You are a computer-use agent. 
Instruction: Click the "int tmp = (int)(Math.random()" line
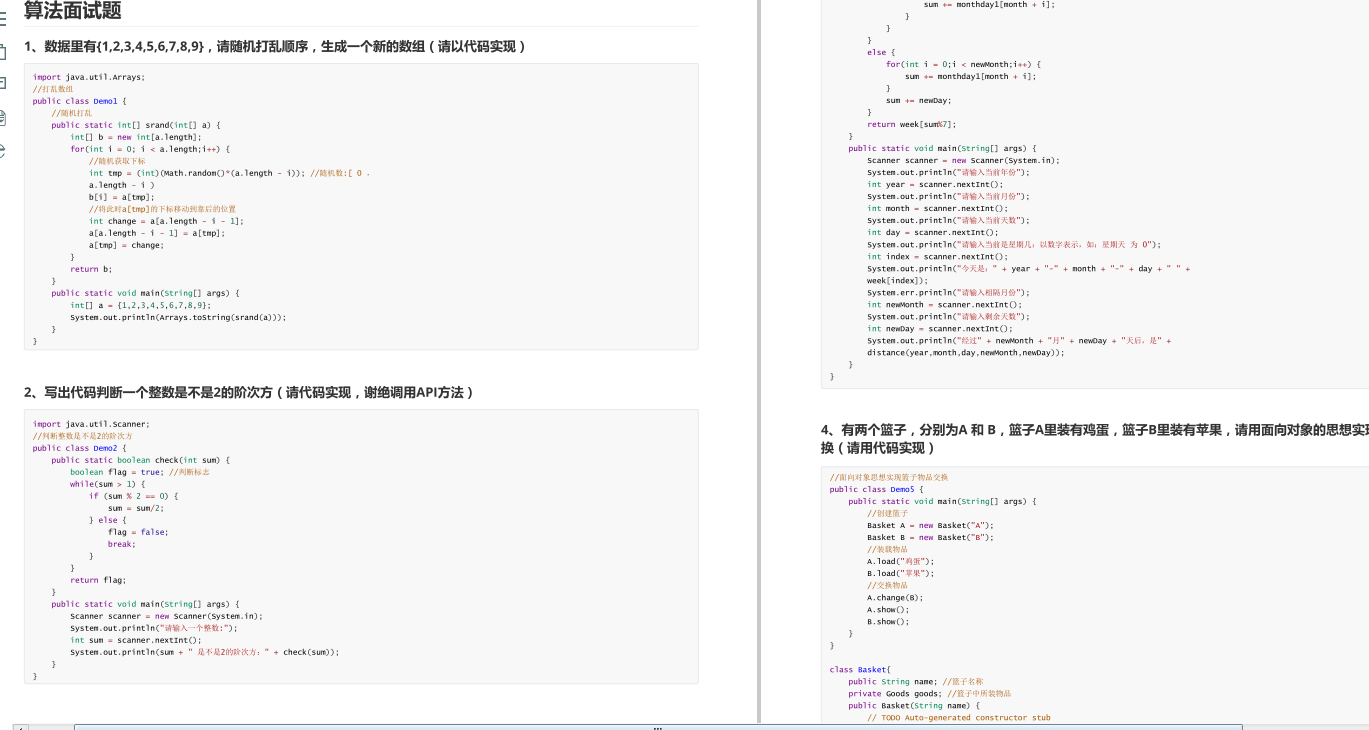click(x=230, y=173)
